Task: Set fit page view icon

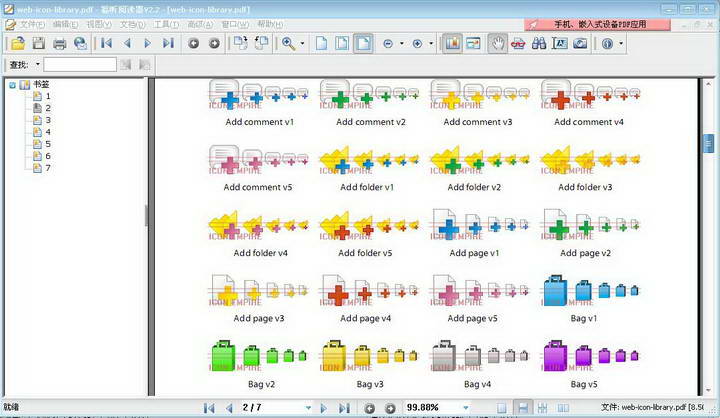Action: pos(342,44)
